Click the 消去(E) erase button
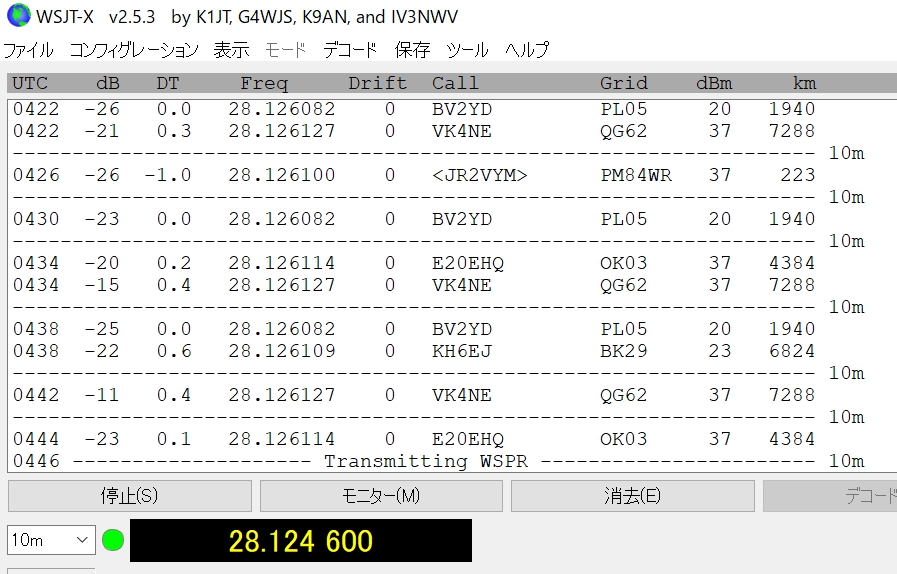897x574 pixels. 632,496
